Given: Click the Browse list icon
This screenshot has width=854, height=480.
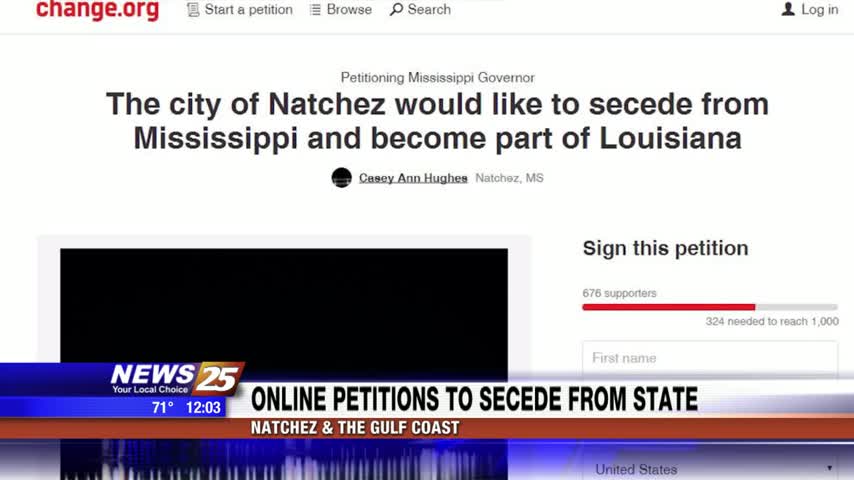Looking at the screenshot, I should pos(315,10).
